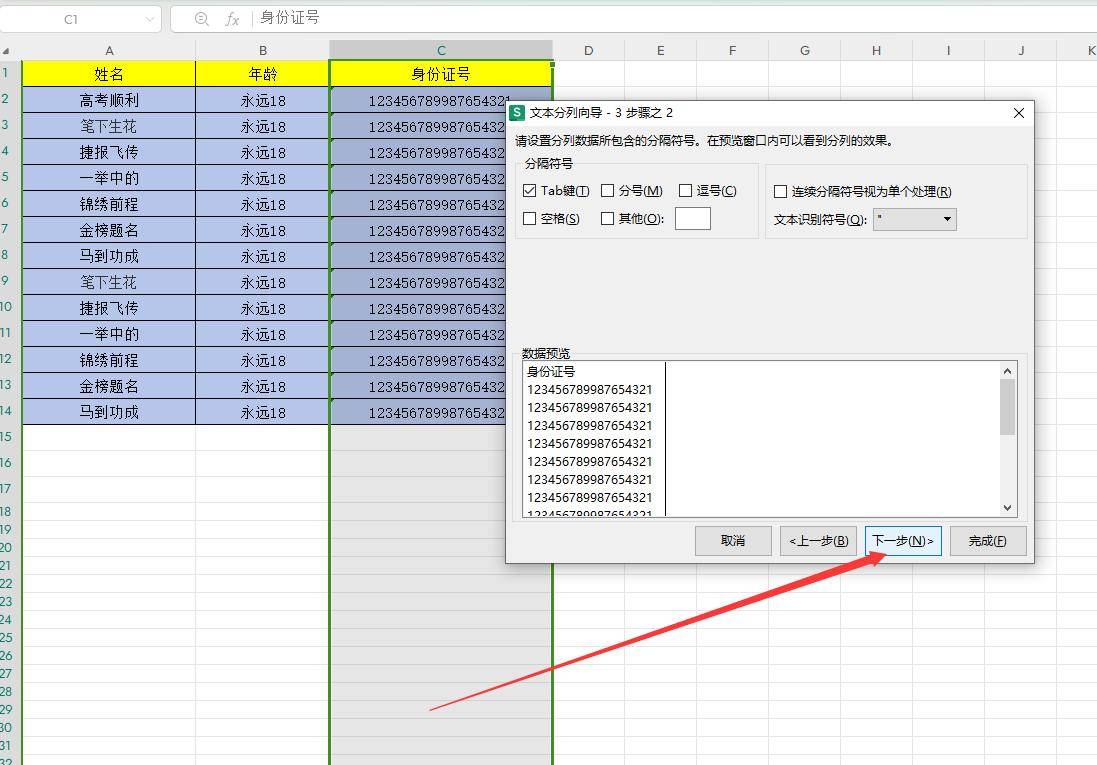
Task: Click 笔下生花 cell in row 9
Action: [109, 283]
